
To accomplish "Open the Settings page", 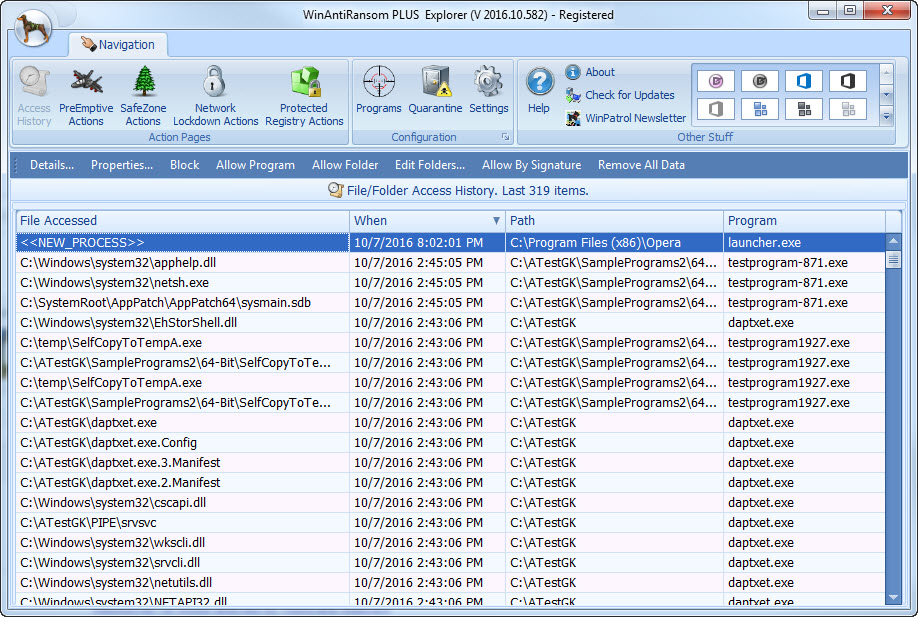I will tap(489, 90).
